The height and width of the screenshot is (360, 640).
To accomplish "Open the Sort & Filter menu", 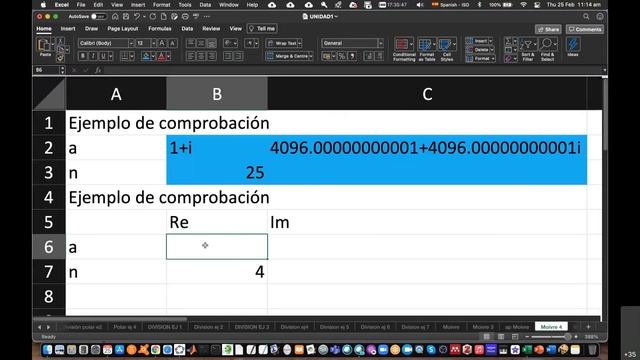I will click(528, 49).
